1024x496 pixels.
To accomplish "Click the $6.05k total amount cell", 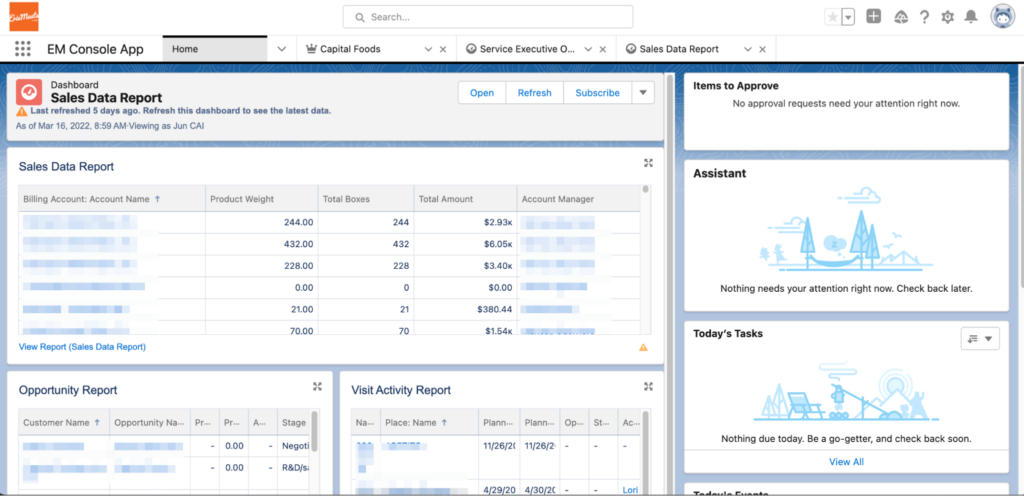I will point(466,243).
